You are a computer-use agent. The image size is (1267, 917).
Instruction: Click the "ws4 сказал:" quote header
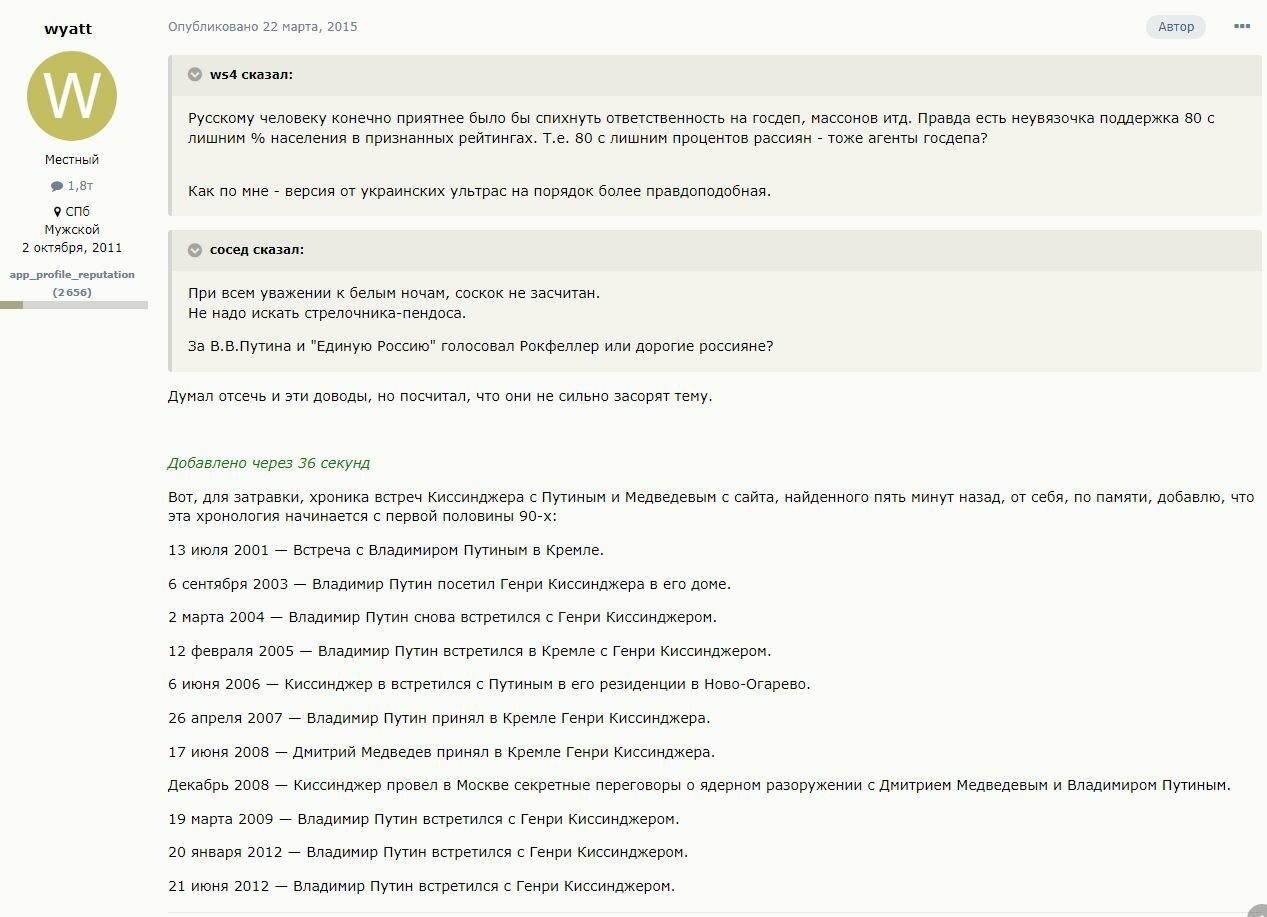[x=251, y=75]
